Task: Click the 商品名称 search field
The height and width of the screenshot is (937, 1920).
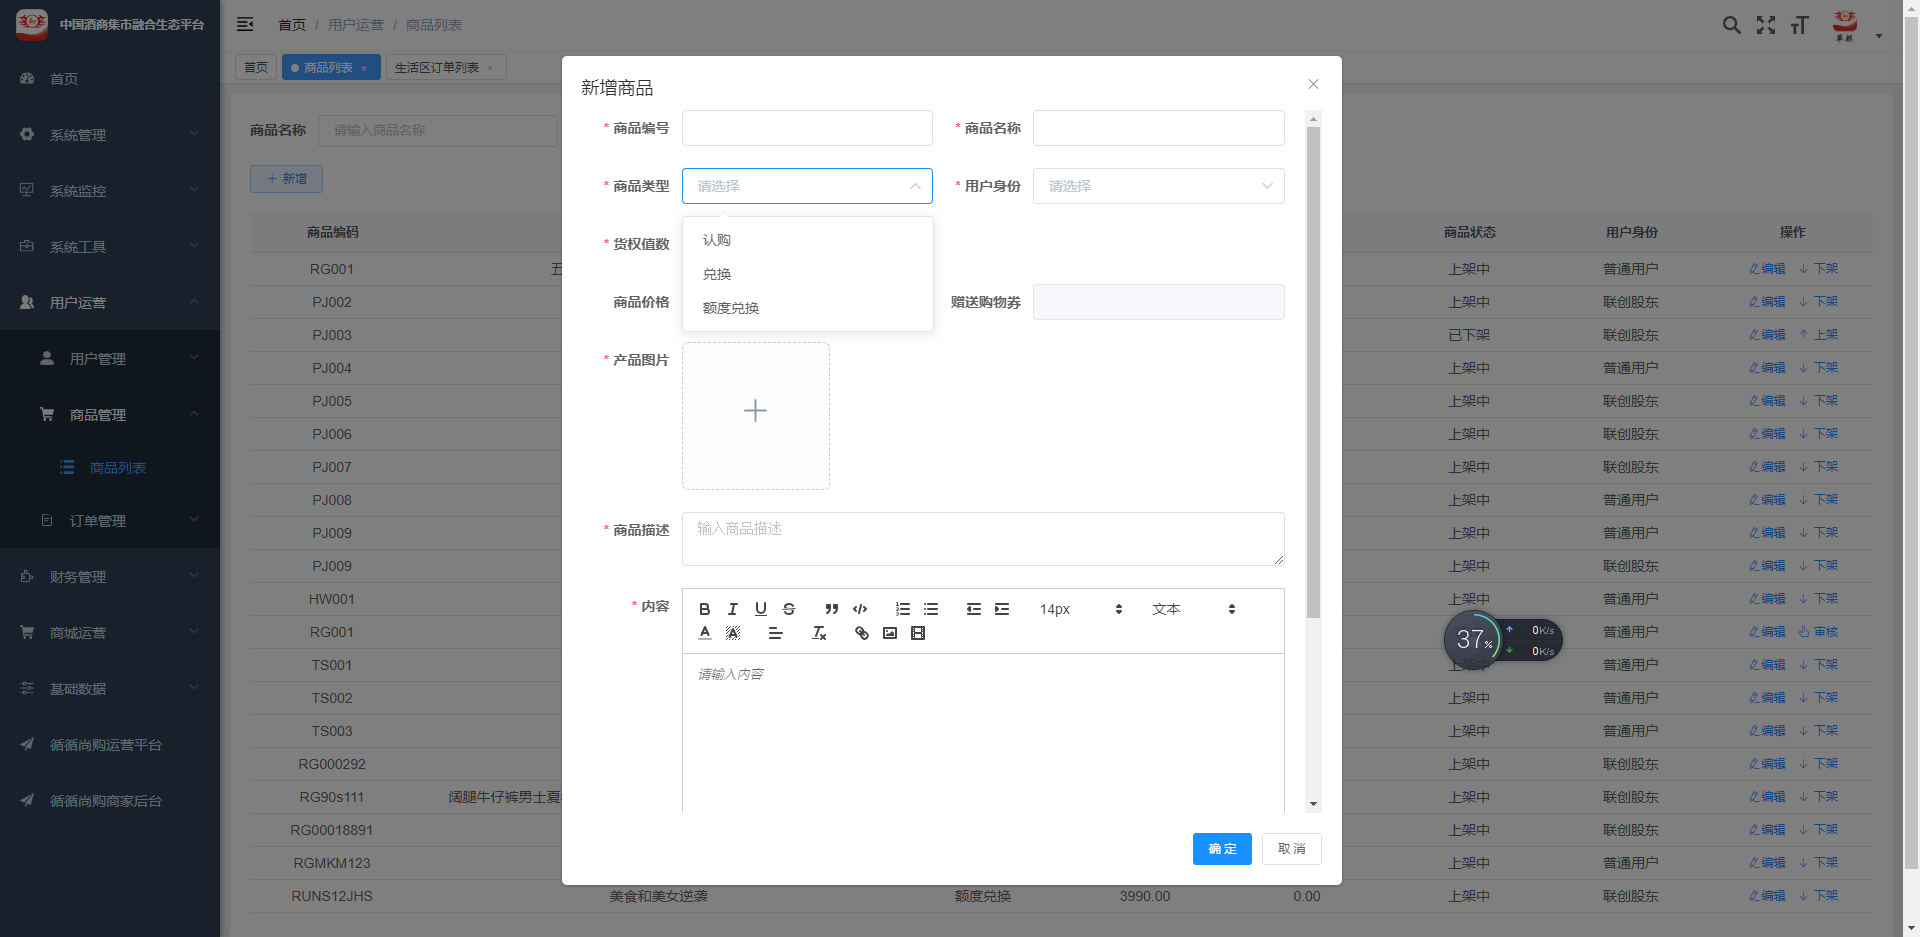Action: click(438, 130)
